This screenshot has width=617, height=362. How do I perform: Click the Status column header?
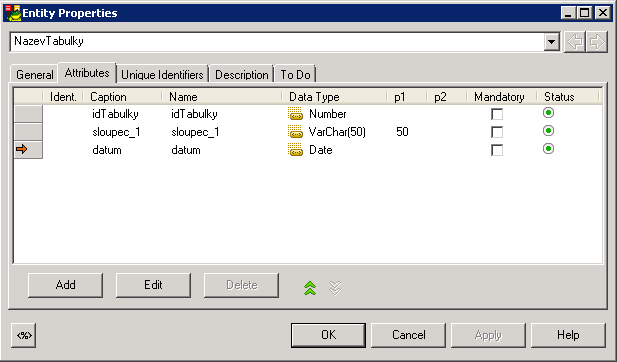tap(568, 97)
